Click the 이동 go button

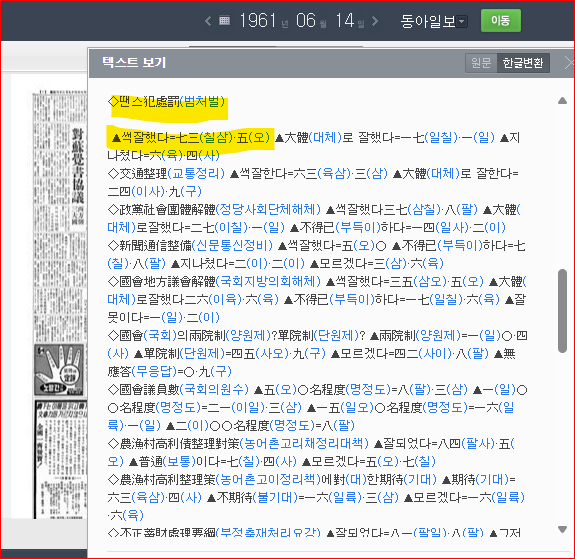pyautogui.click(x=501, y=21)
